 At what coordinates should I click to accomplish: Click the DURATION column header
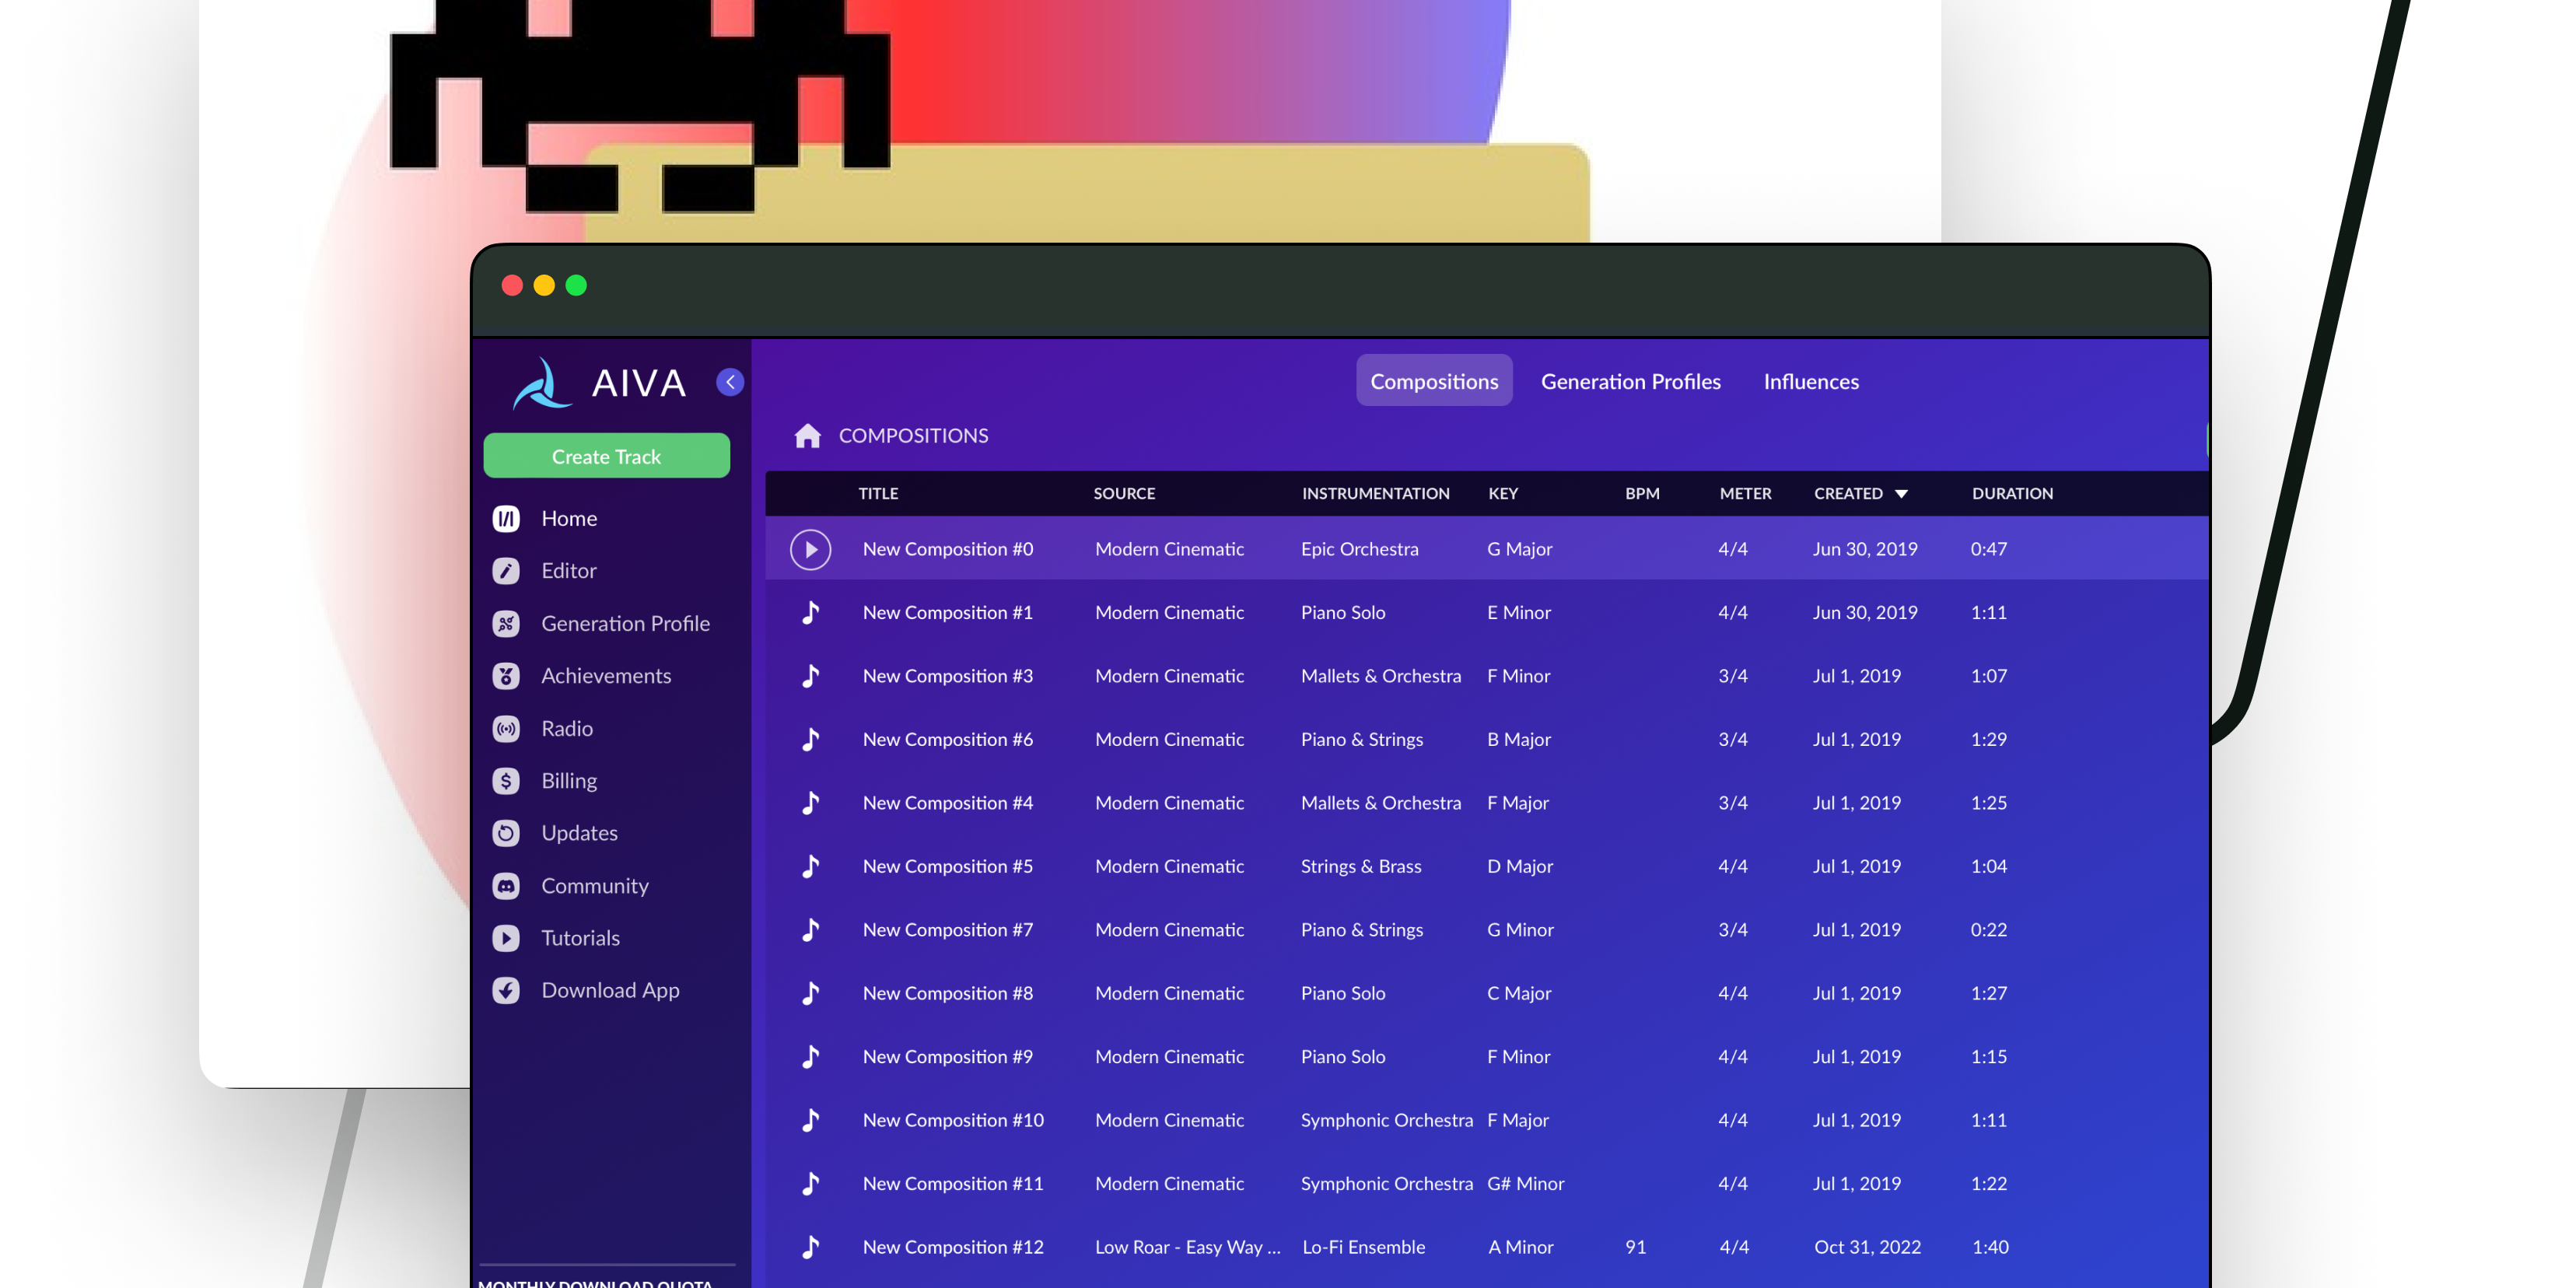tap(2011, 494)
